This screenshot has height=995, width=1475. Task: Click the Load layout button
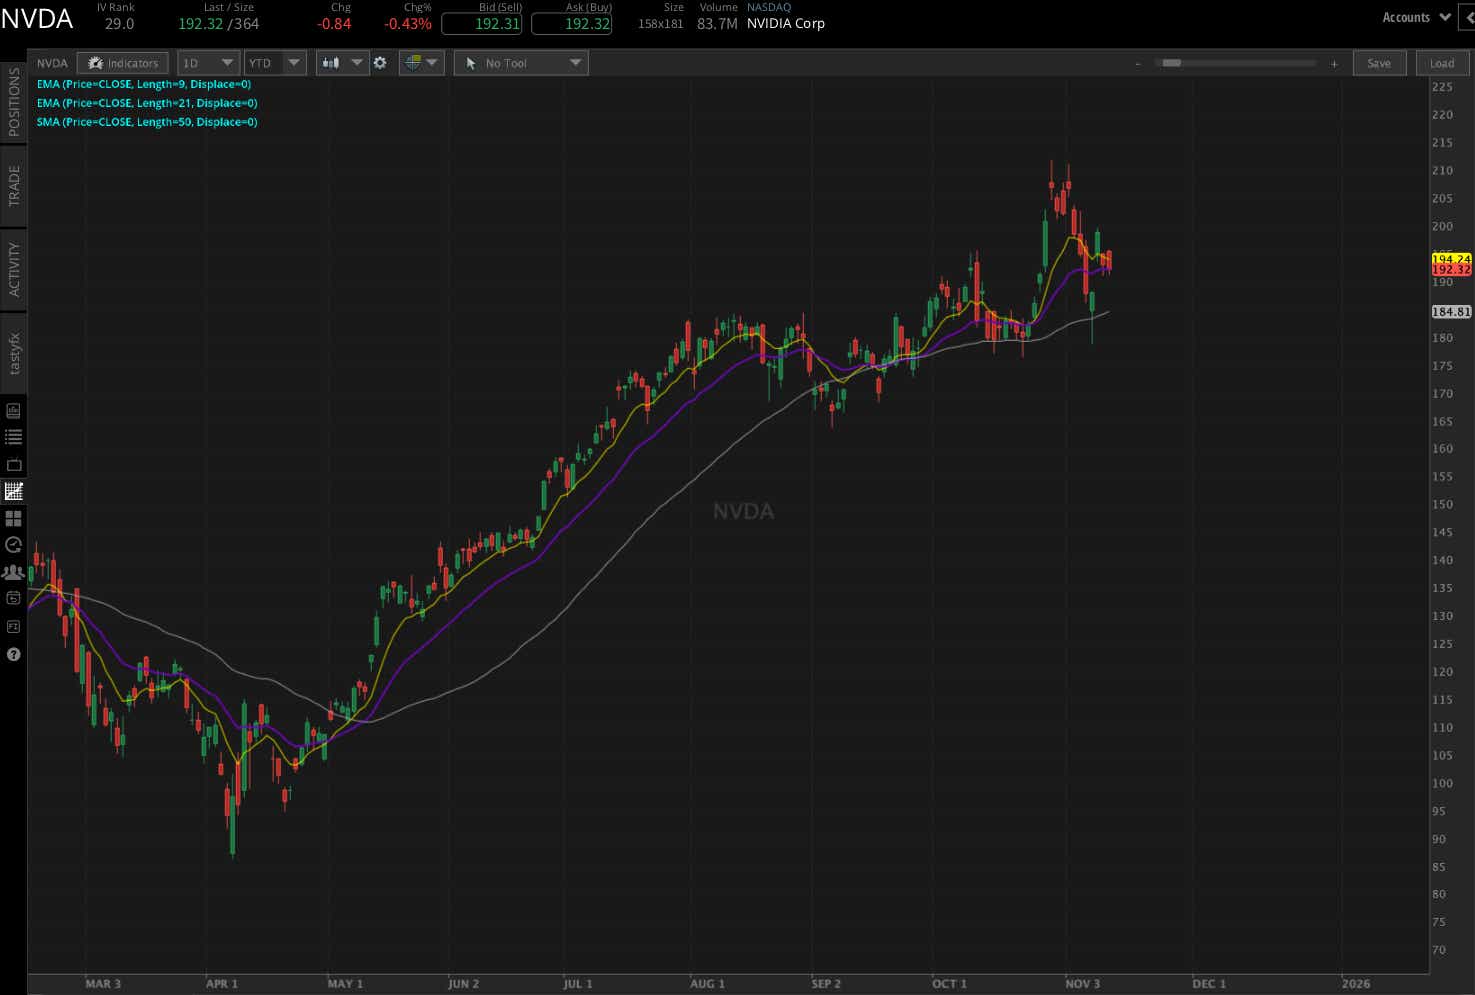[1442, 62]
